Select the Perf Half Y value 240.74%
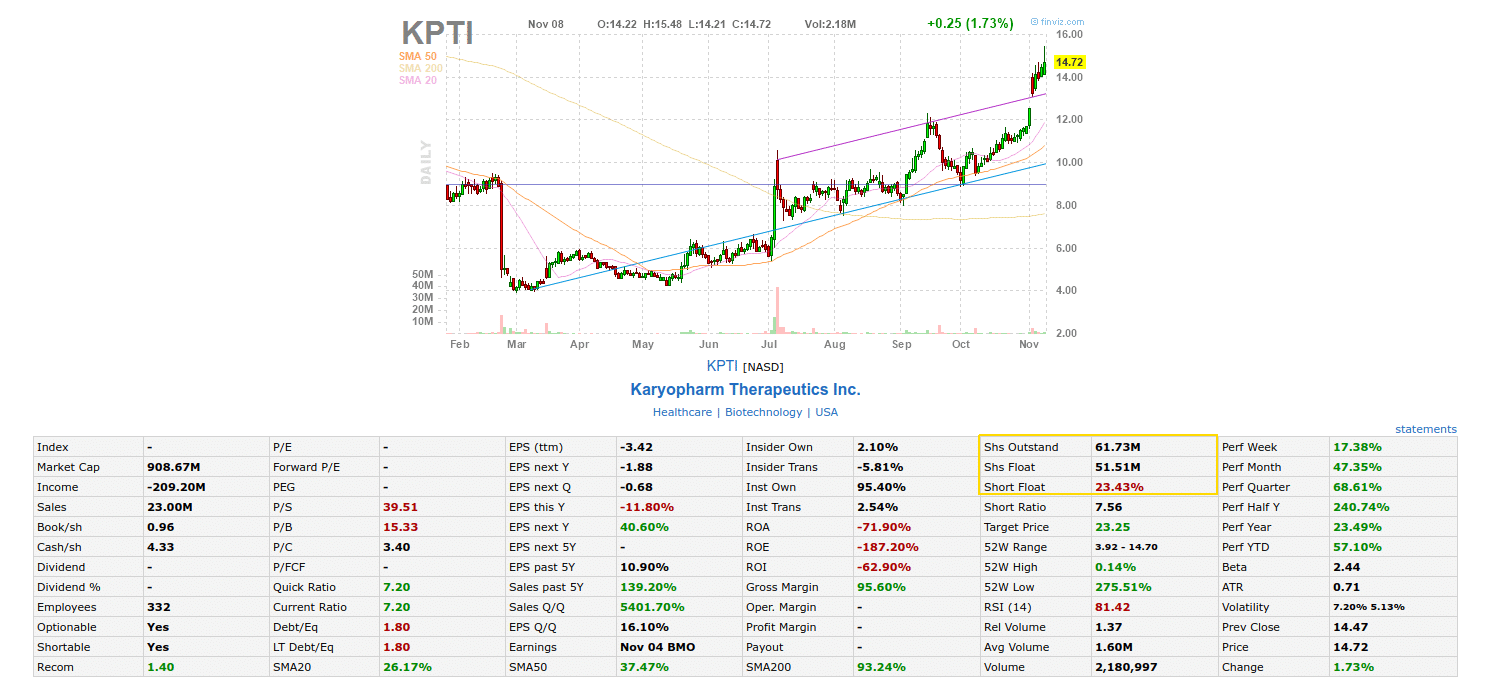The height and width of the screenshot is (688, 1485). pos(1361,507)
